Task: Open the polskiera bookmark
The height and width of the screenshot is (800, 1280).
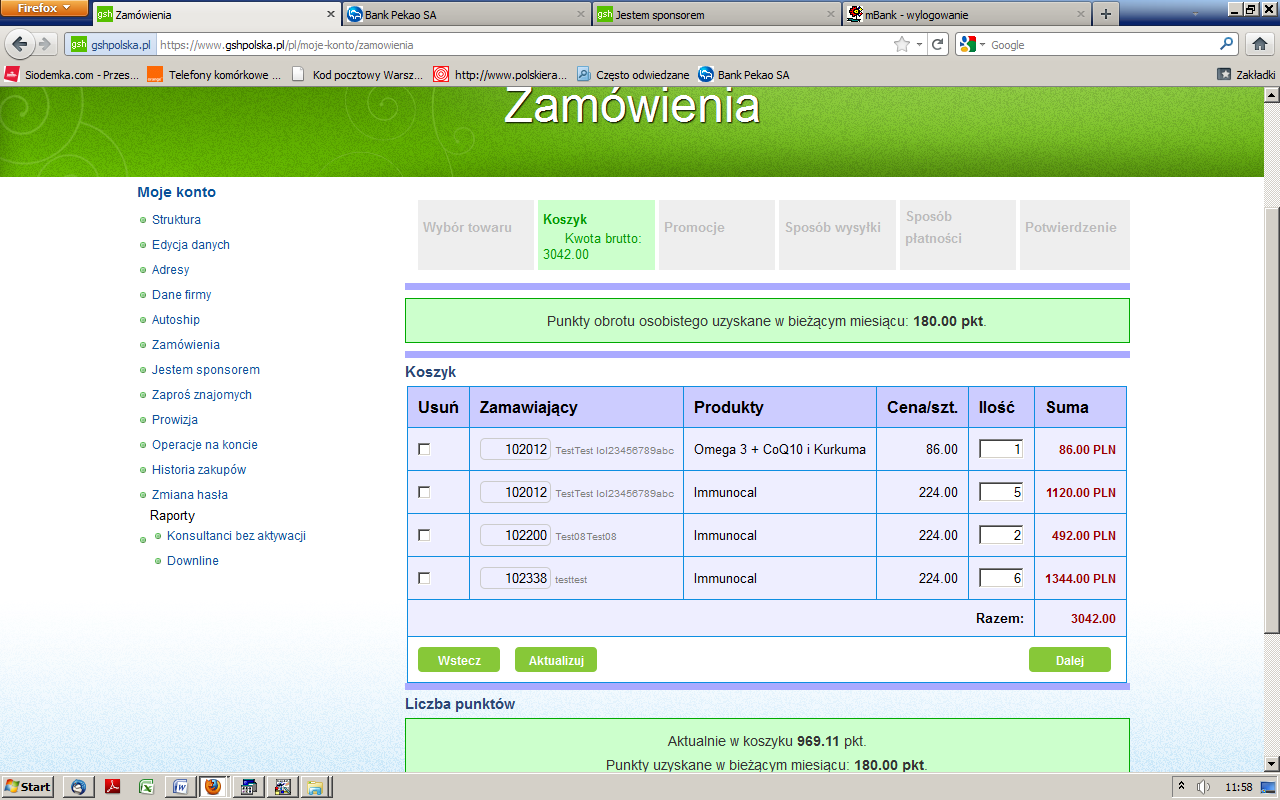Action: pos(500,74)
